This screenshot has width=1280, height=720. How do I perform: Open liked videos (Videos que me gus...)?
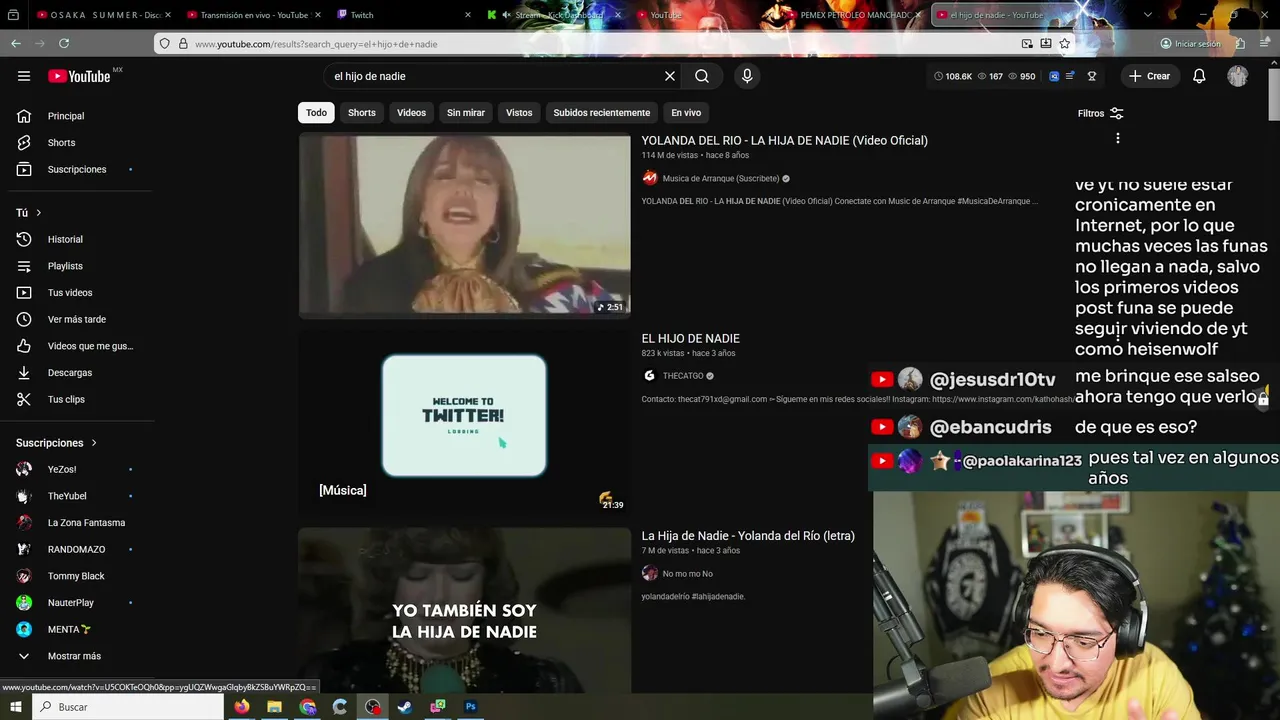[x=76, y=346]
